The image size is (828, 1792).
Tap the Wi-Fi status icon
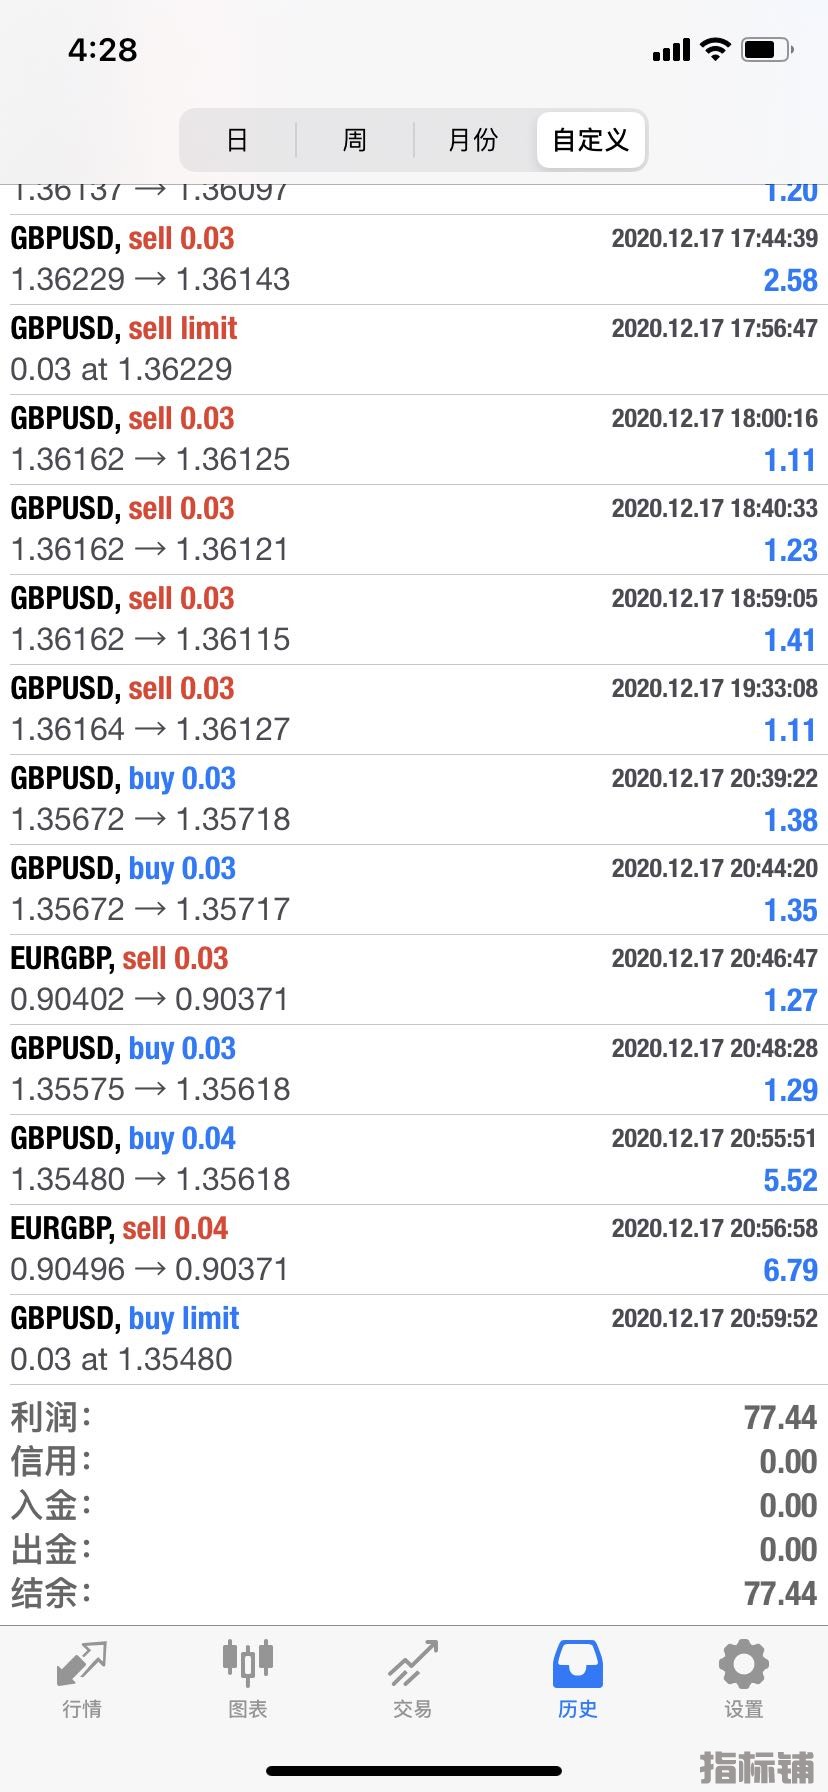tap(715, 50)
